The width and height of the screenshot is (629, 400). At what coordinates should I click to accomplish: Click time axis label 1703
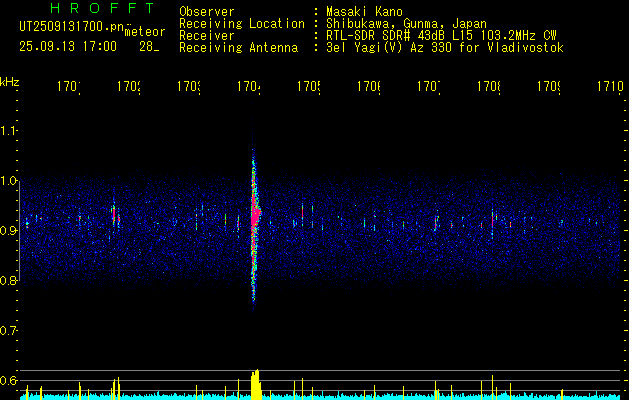(189, 87)
